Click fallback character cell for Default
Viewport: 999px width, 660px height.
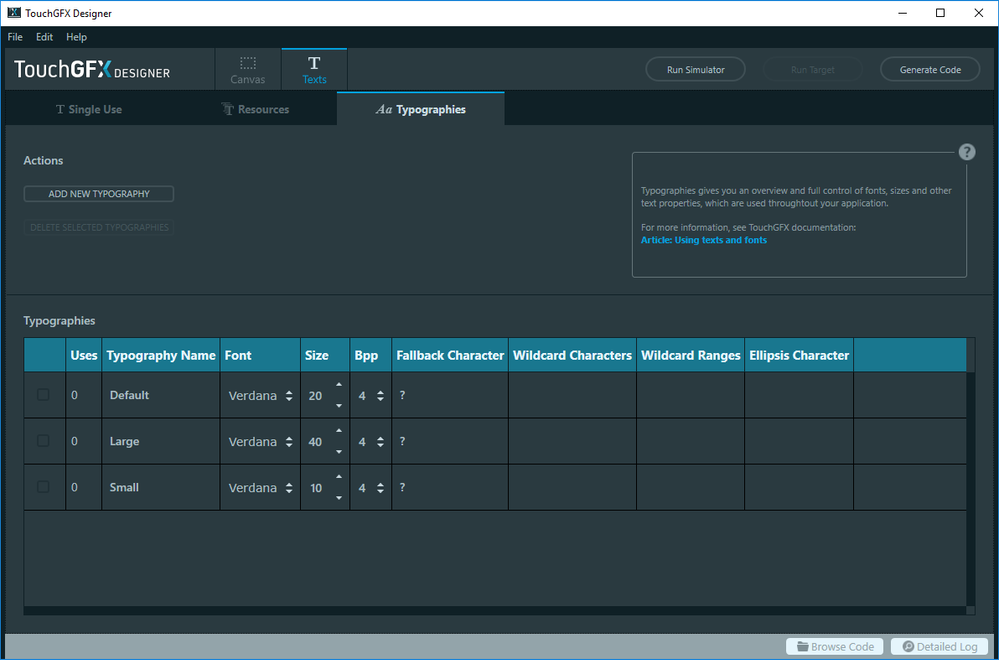[x=450, y=395]
